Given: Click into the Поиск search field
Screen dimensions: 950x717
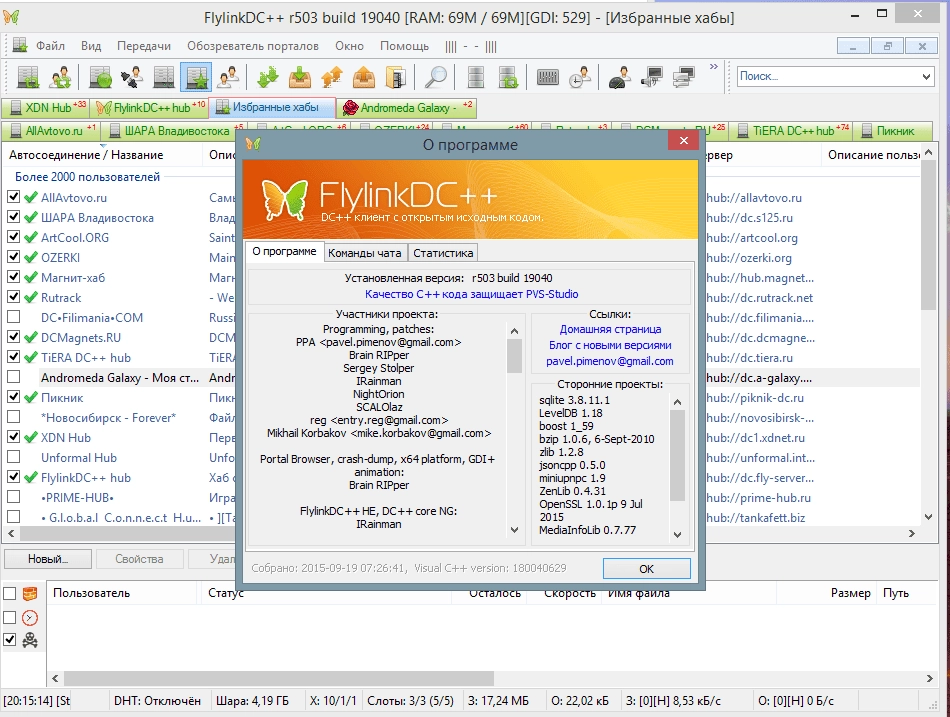Looking at the screenshot, I should coord(828,76).
